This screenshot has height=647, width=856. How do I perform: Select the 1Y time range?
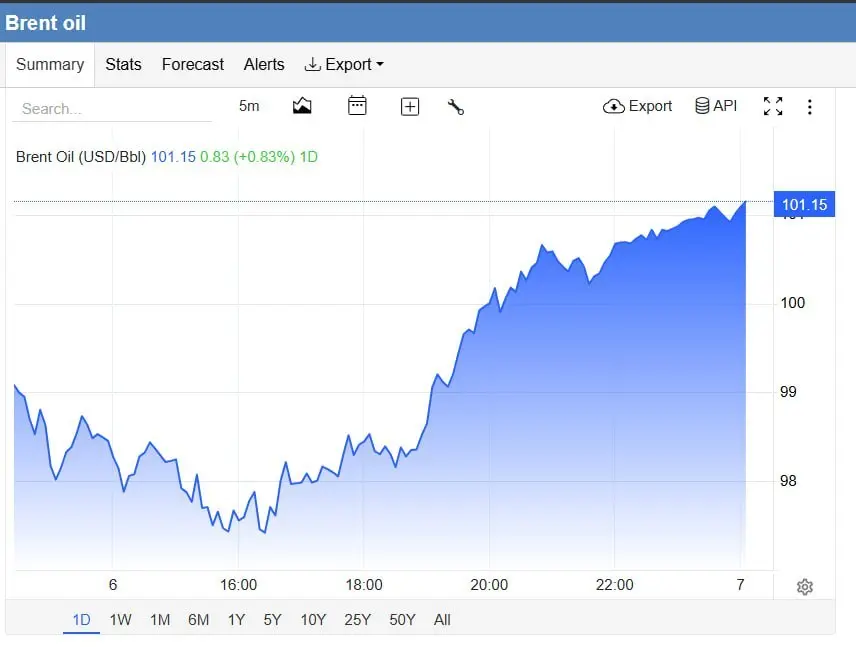[236, 620]
